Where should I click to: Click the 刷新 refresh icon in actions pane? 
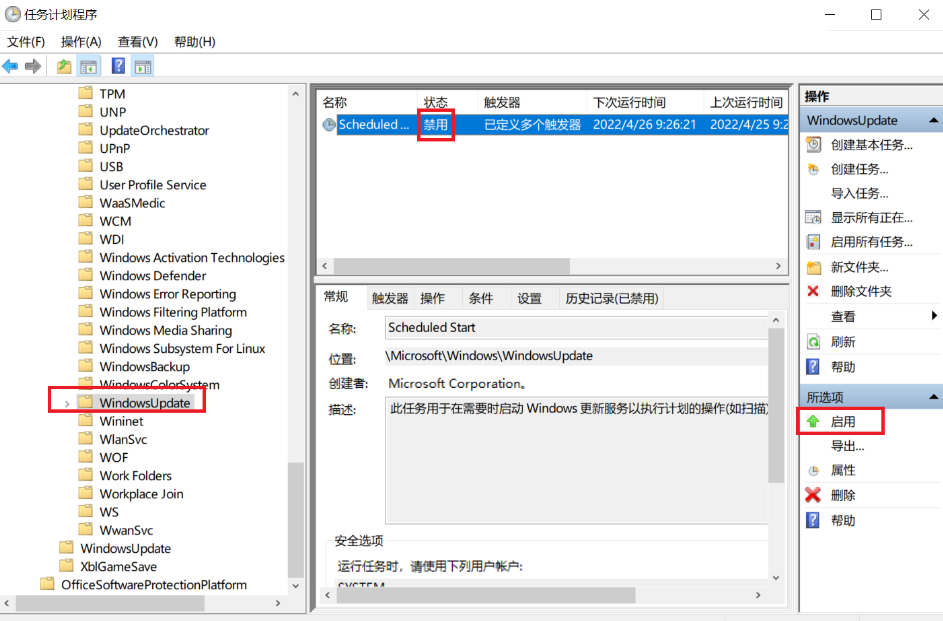pos(814,342)
